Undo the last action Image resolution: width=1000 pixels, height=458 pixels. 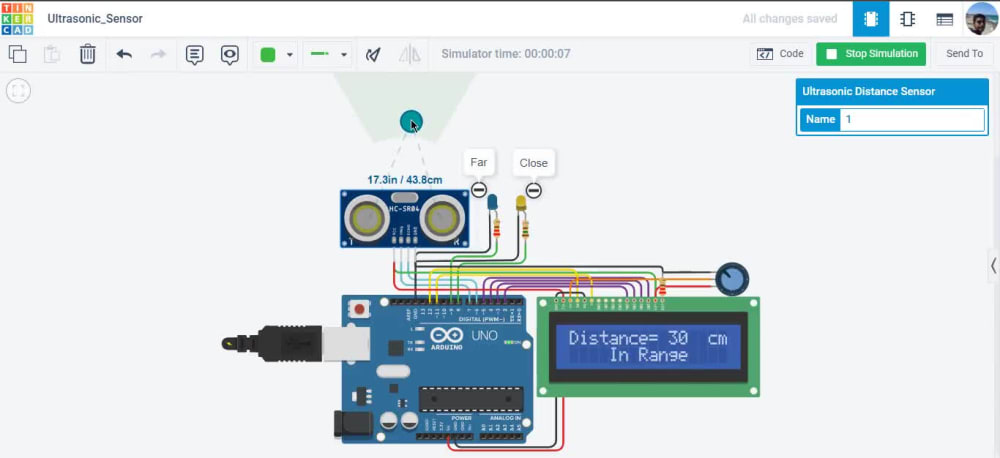pos(124,54)
